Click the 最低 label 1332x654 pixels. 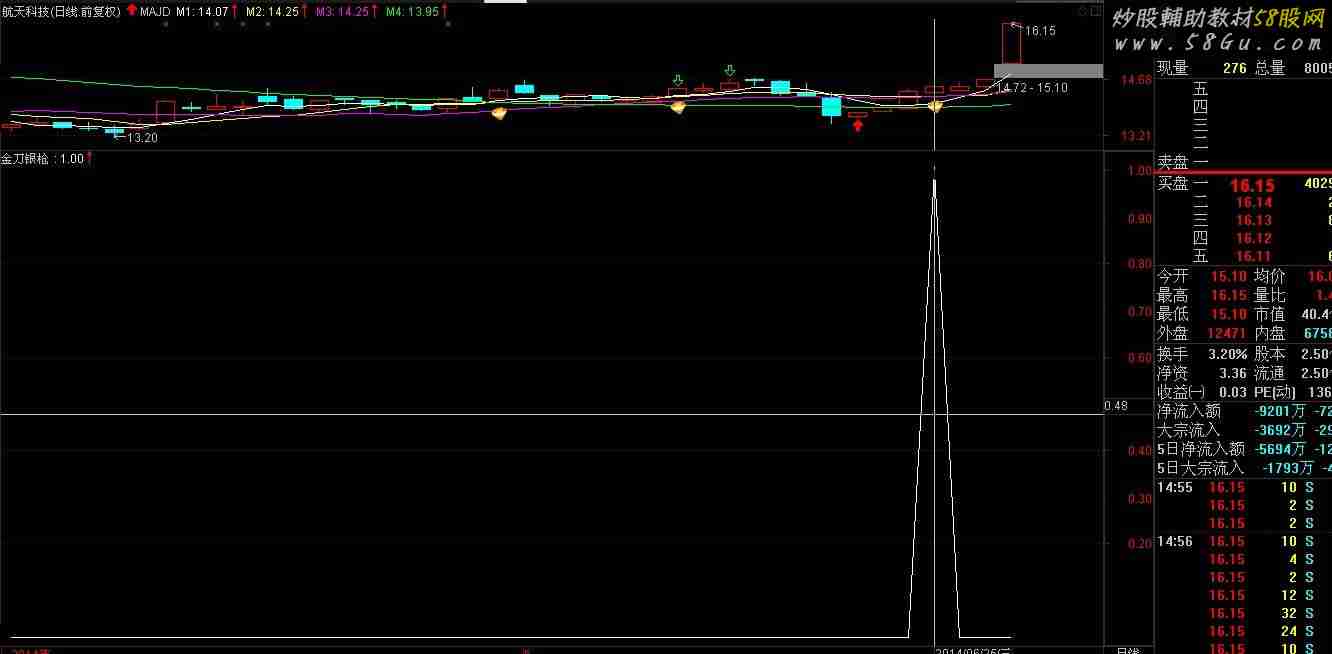click(x=1173, y=315)
